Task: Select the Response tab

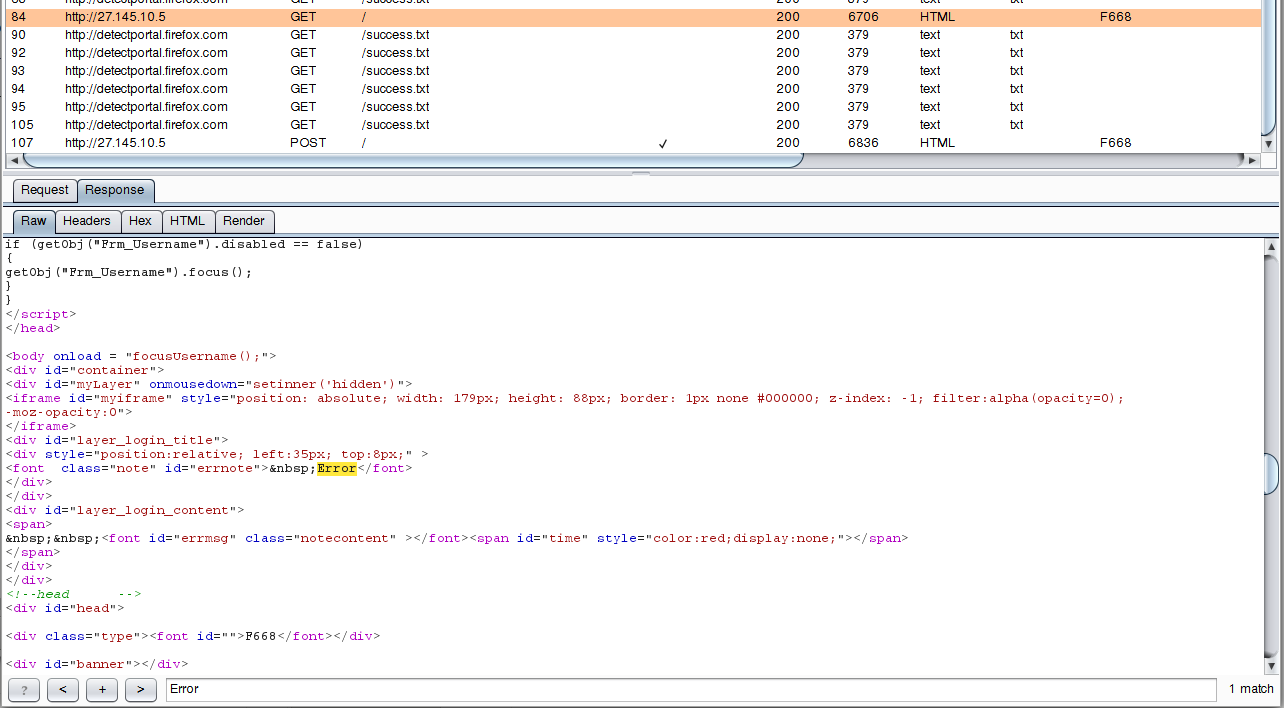Action: (x=114, y=190)
